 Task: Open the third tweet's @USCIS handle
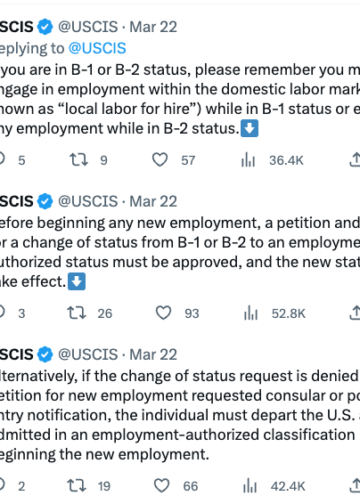(x=88, y=354)
